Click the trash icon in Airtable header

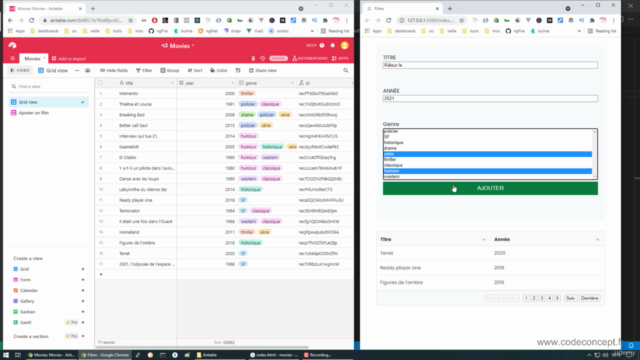(253, 58)
